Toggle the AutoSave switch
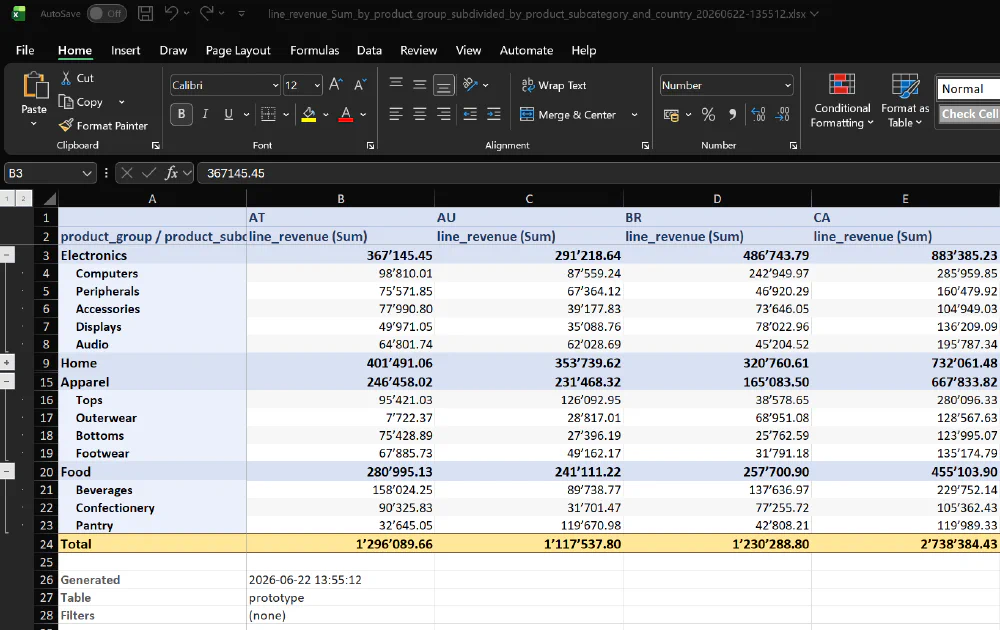 (107, 13)
